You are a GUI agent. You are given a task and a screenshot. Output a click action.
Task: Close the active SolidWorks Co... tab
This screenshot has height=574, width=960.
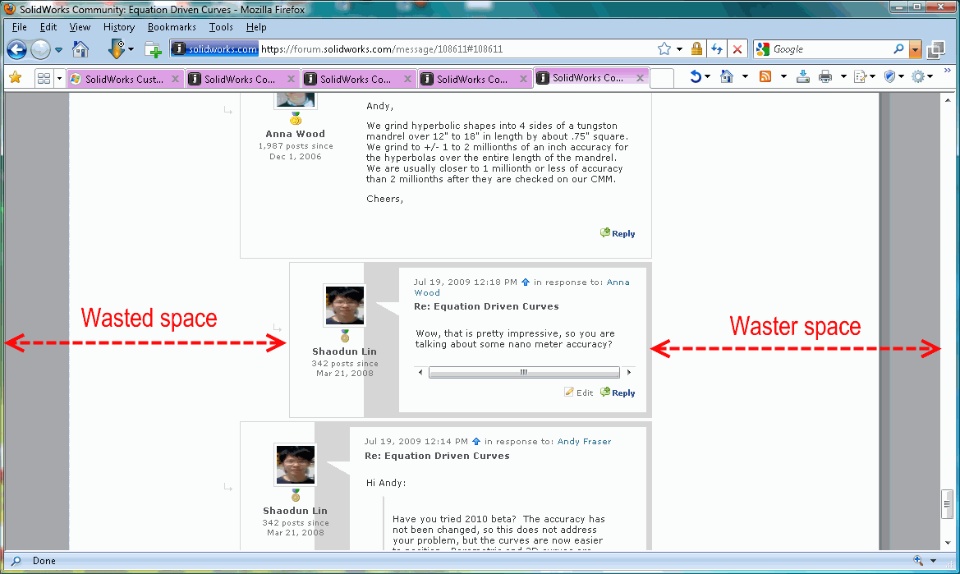639,78
